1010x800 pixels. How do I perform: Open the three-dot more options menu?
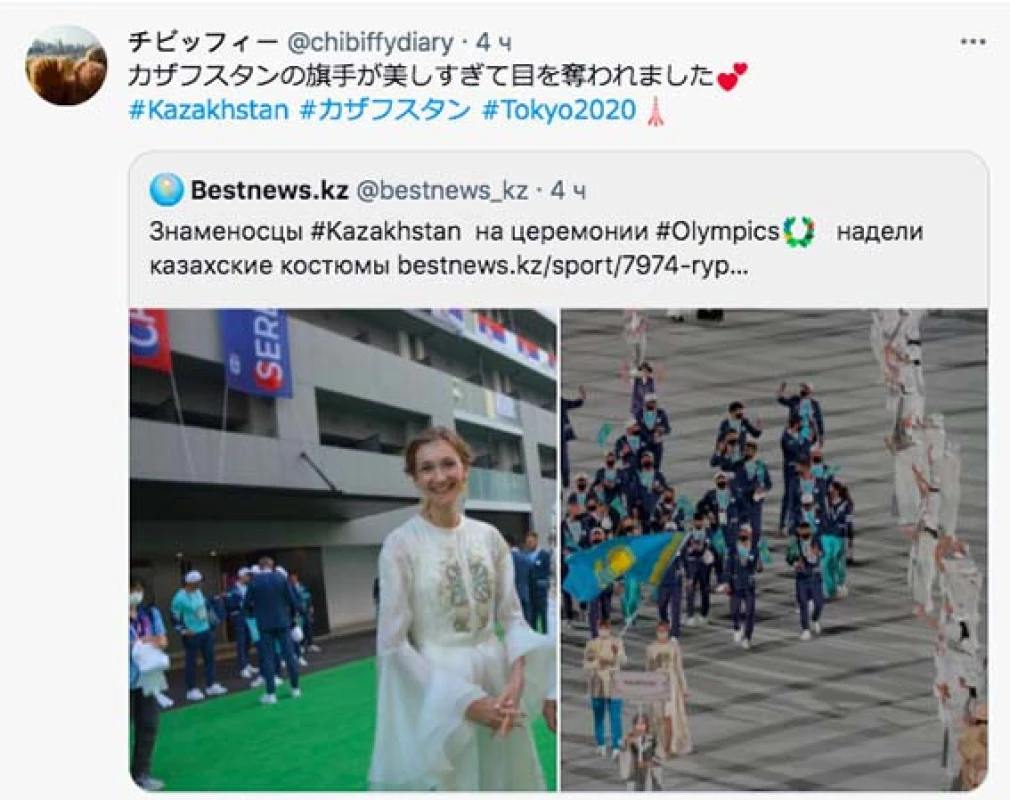click(x=973, y=42)
